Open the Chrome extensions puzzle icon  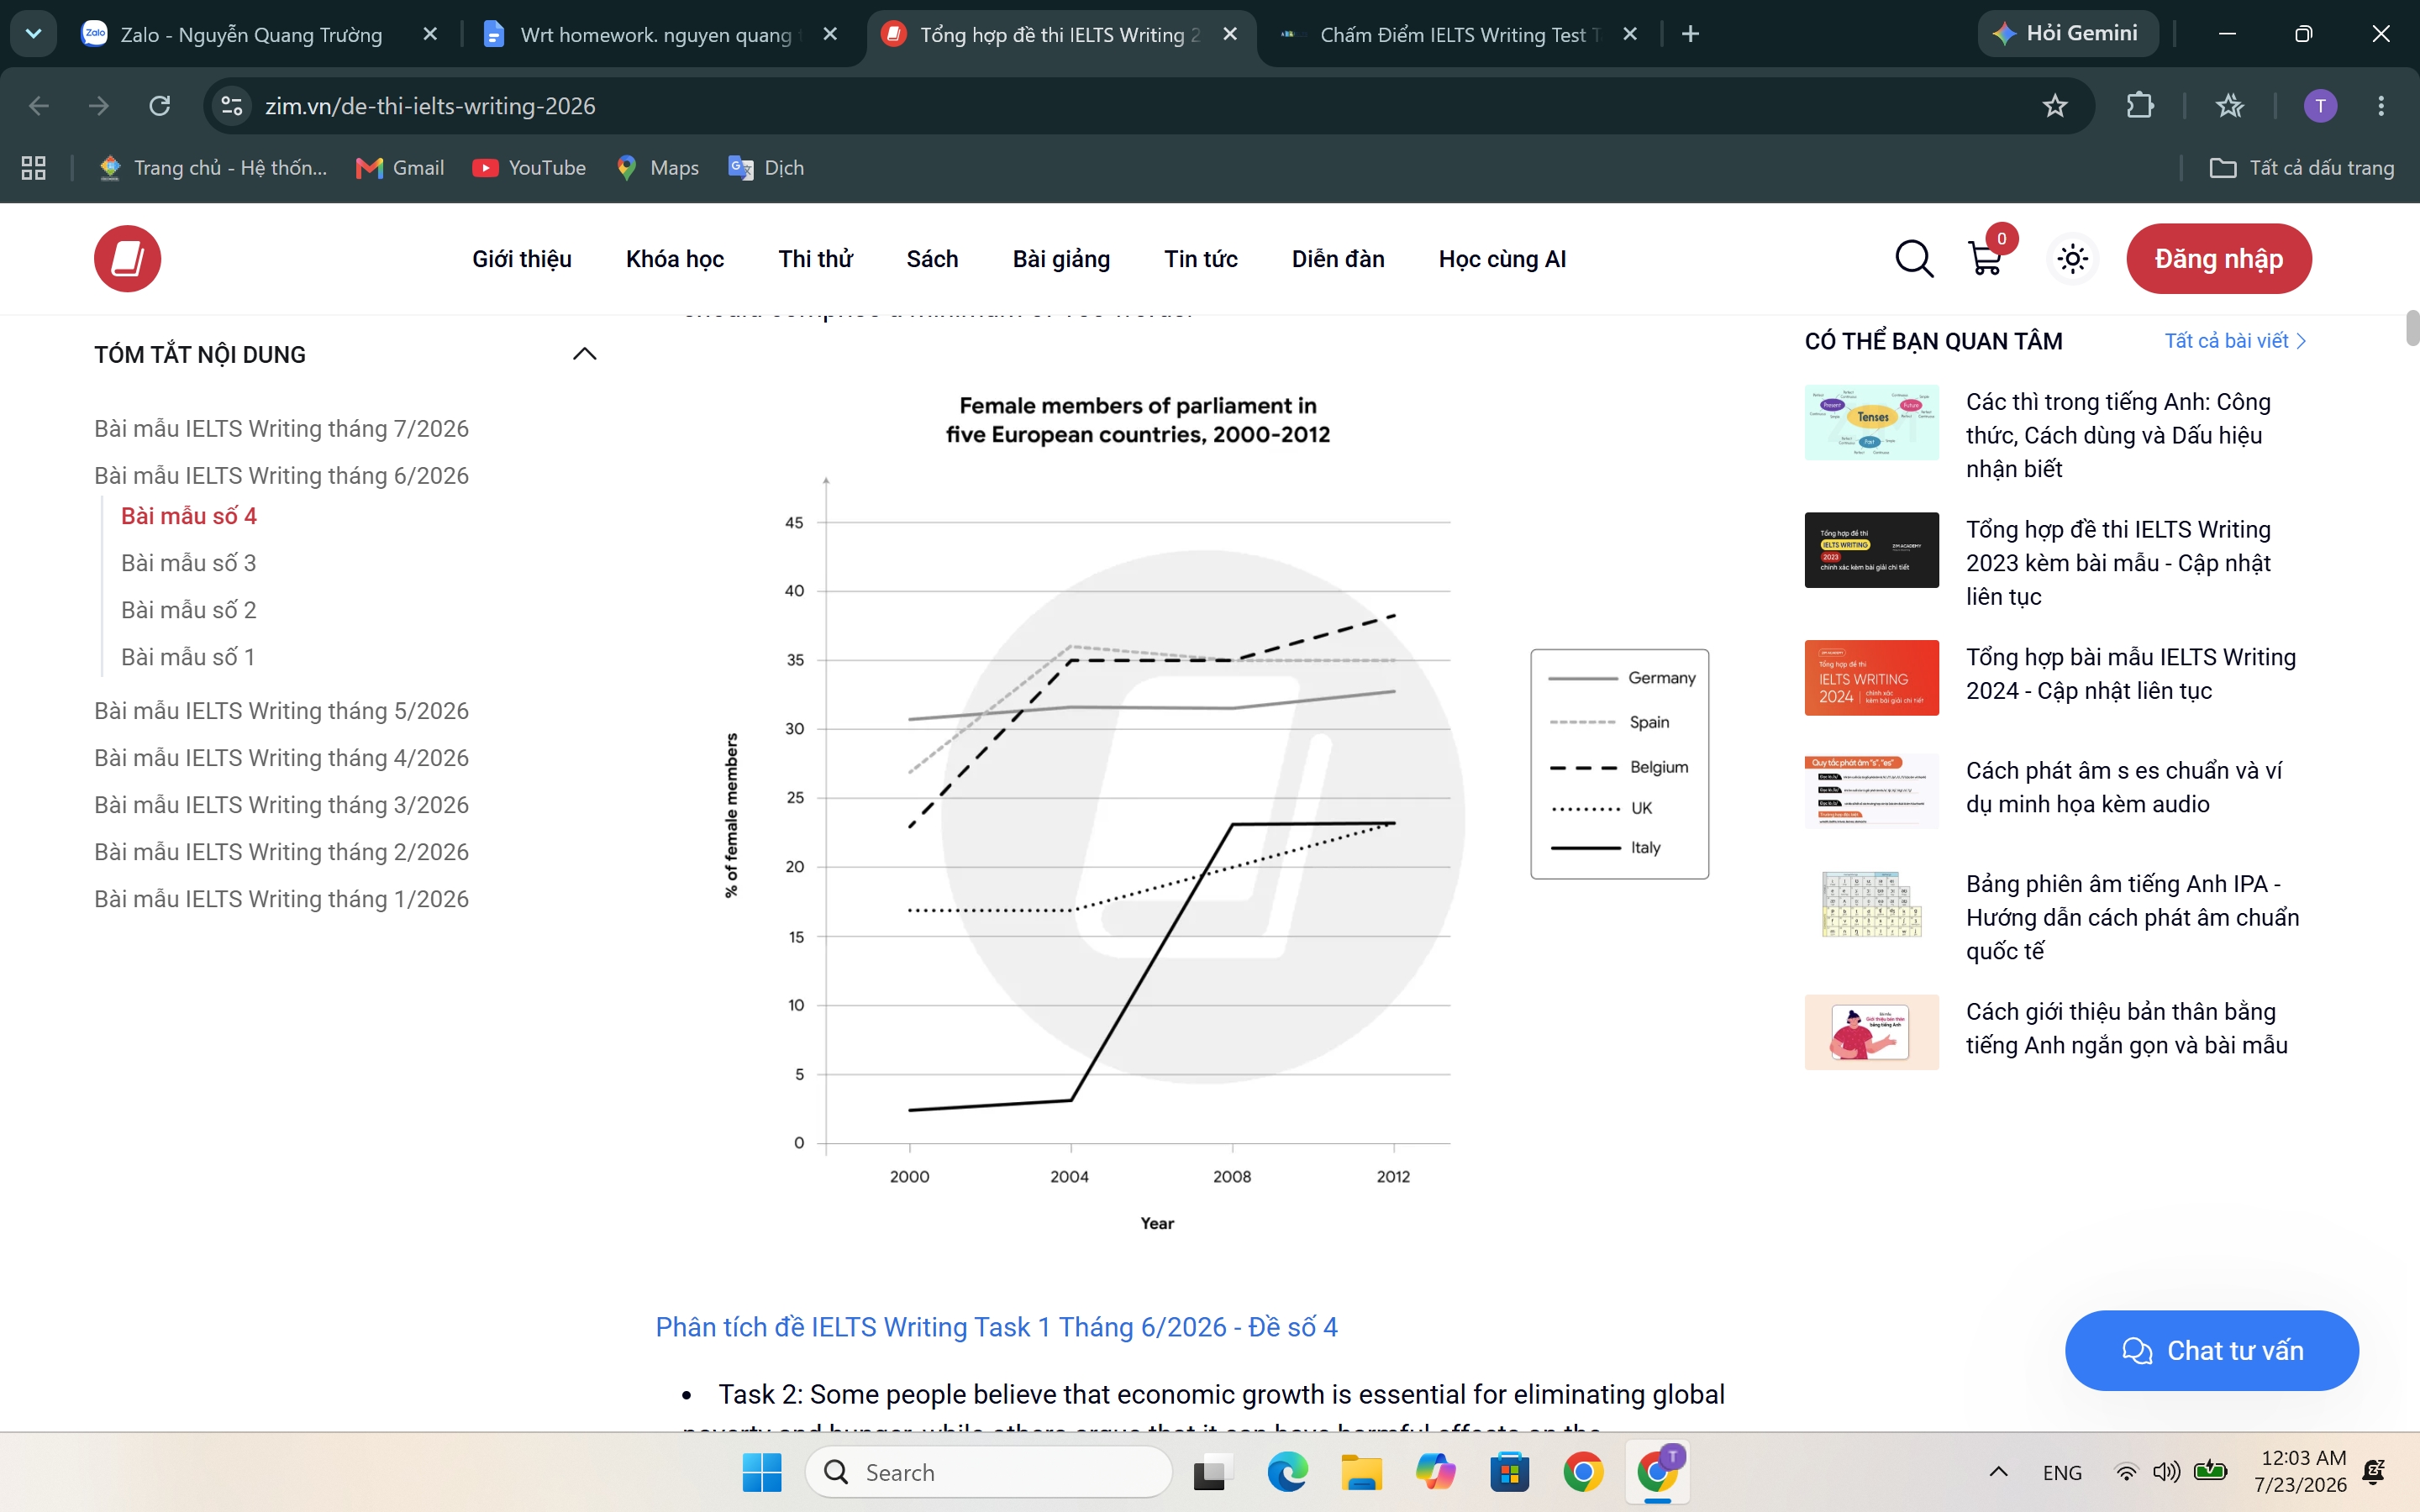[2139, 106]
